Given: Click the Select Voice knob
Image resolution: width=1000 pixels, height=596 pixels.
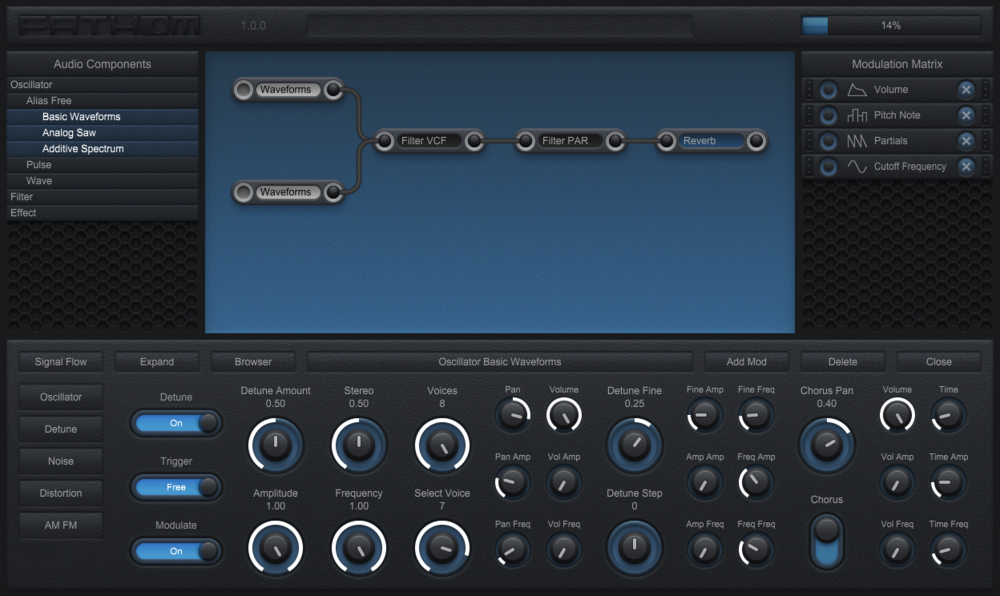Looking at the screenshot, I should point(442,548).
